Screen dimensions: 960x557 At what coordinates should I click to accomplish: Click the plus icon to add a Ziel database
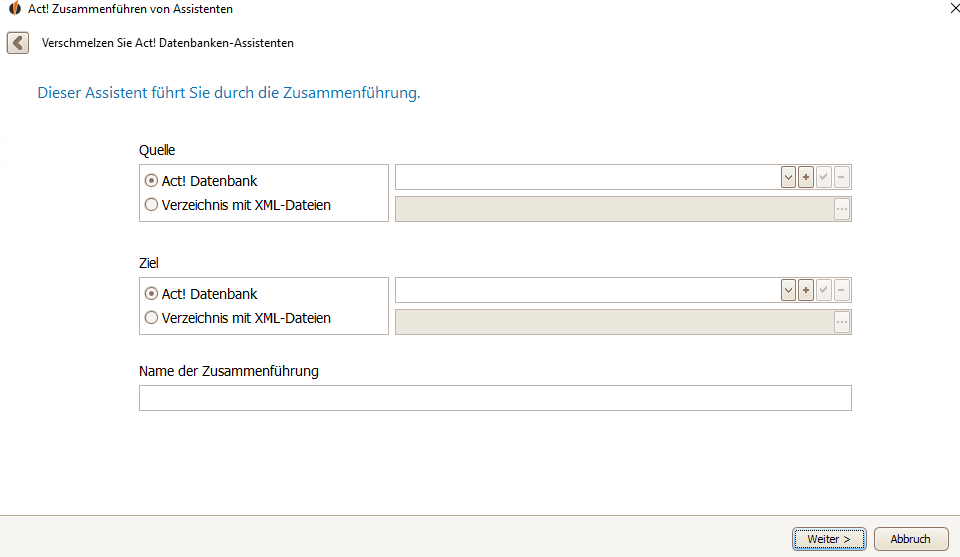pyautogui.click(x=806, y=290)
